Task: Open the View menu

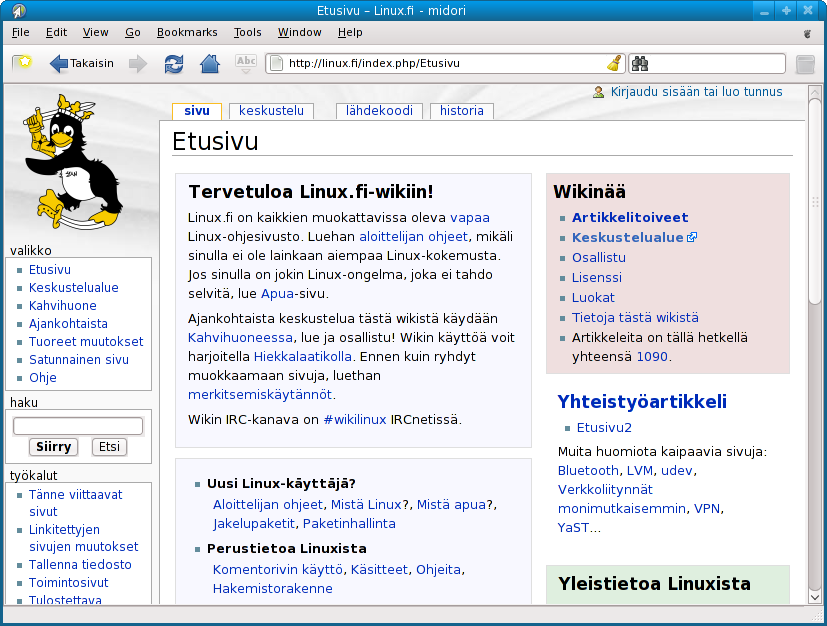Action: point(96,32)
